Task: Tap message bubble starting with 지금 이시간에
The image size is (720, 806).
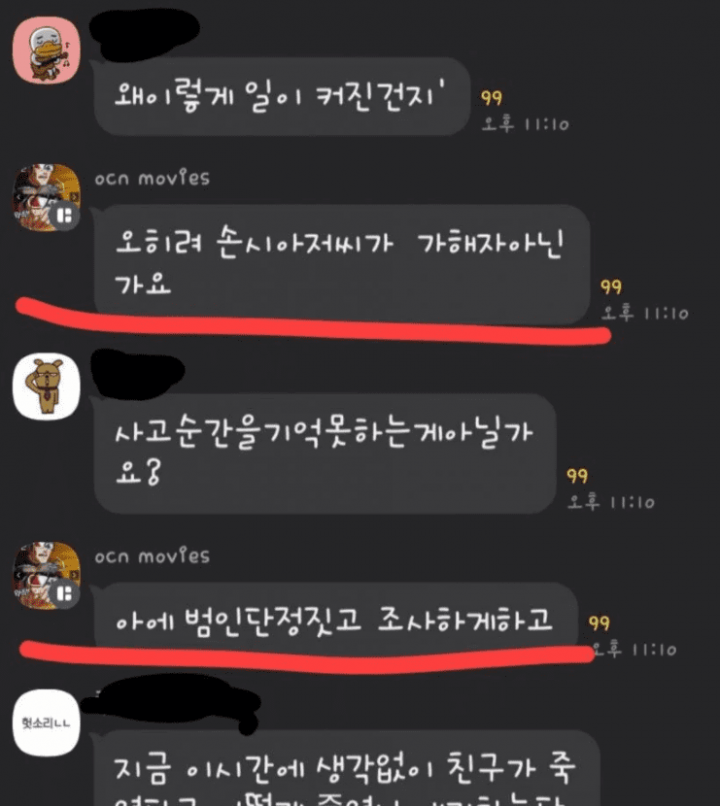Action: pos(347,768)
